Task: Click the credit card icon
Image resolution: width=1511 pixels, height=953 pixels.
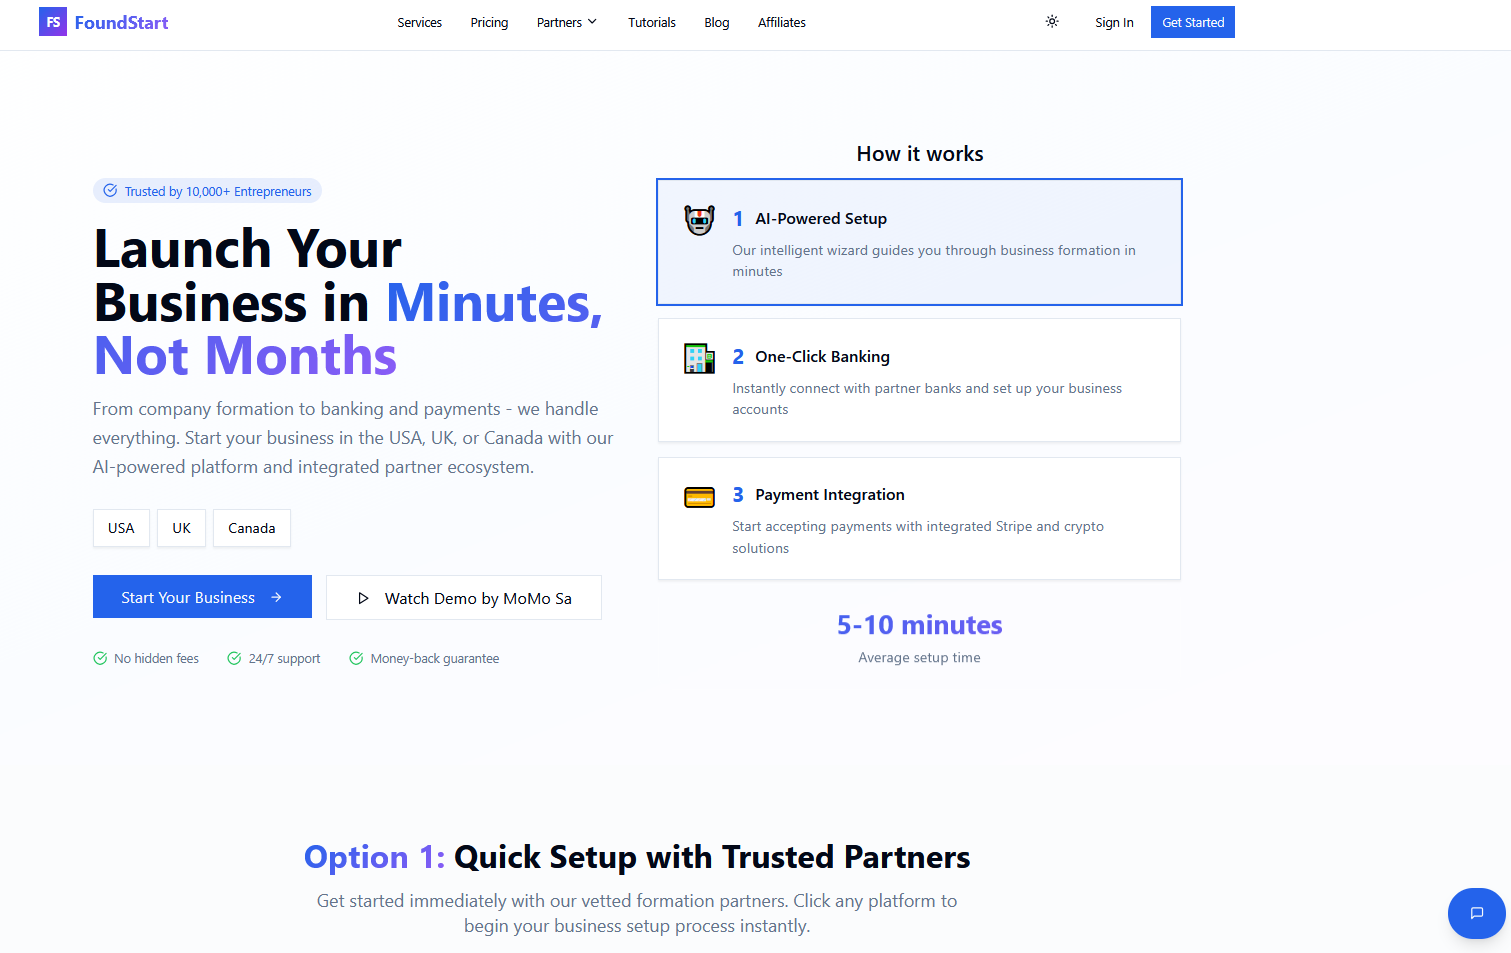Action: [x=699, y=497]
